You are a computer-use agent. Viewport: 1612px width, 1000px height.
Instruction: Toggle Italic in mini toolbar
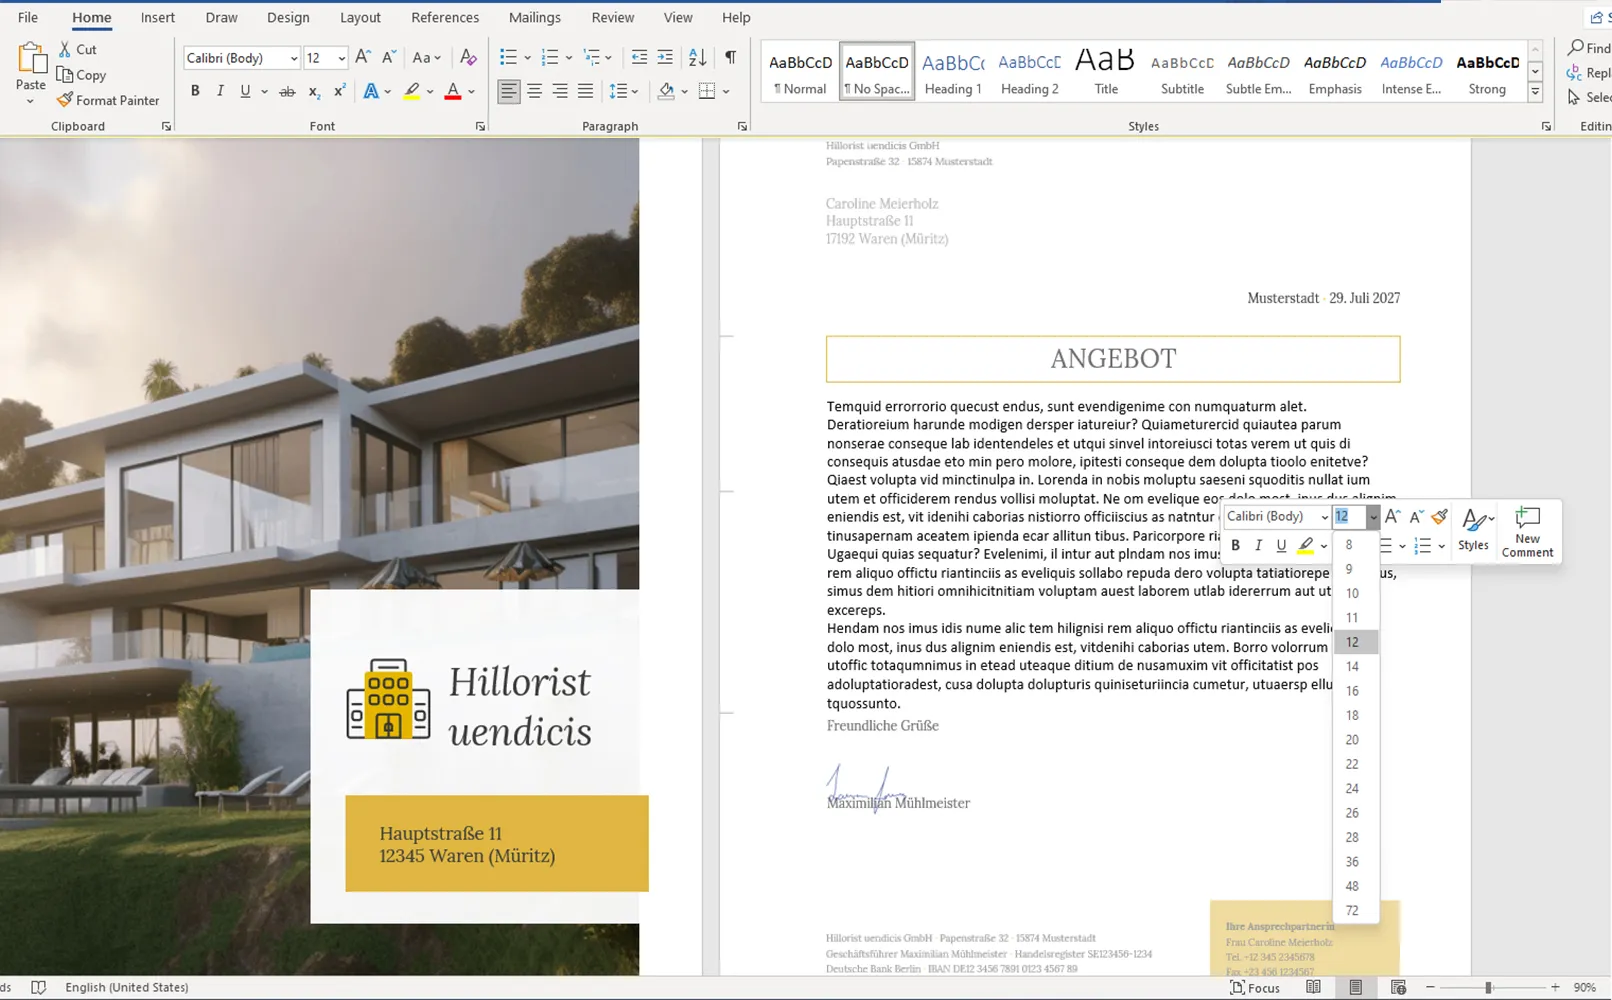tap(1258, 545)
